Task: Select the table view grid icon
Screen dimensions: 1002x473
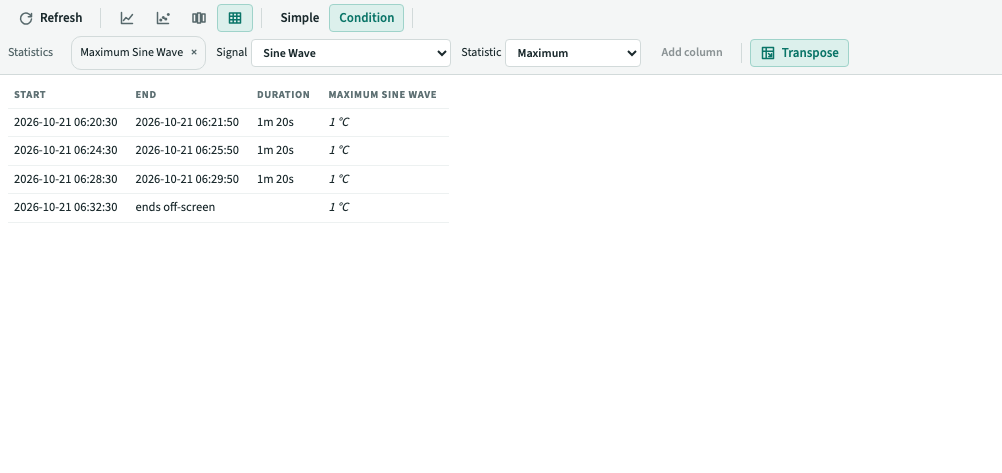Action: [235, 18]
